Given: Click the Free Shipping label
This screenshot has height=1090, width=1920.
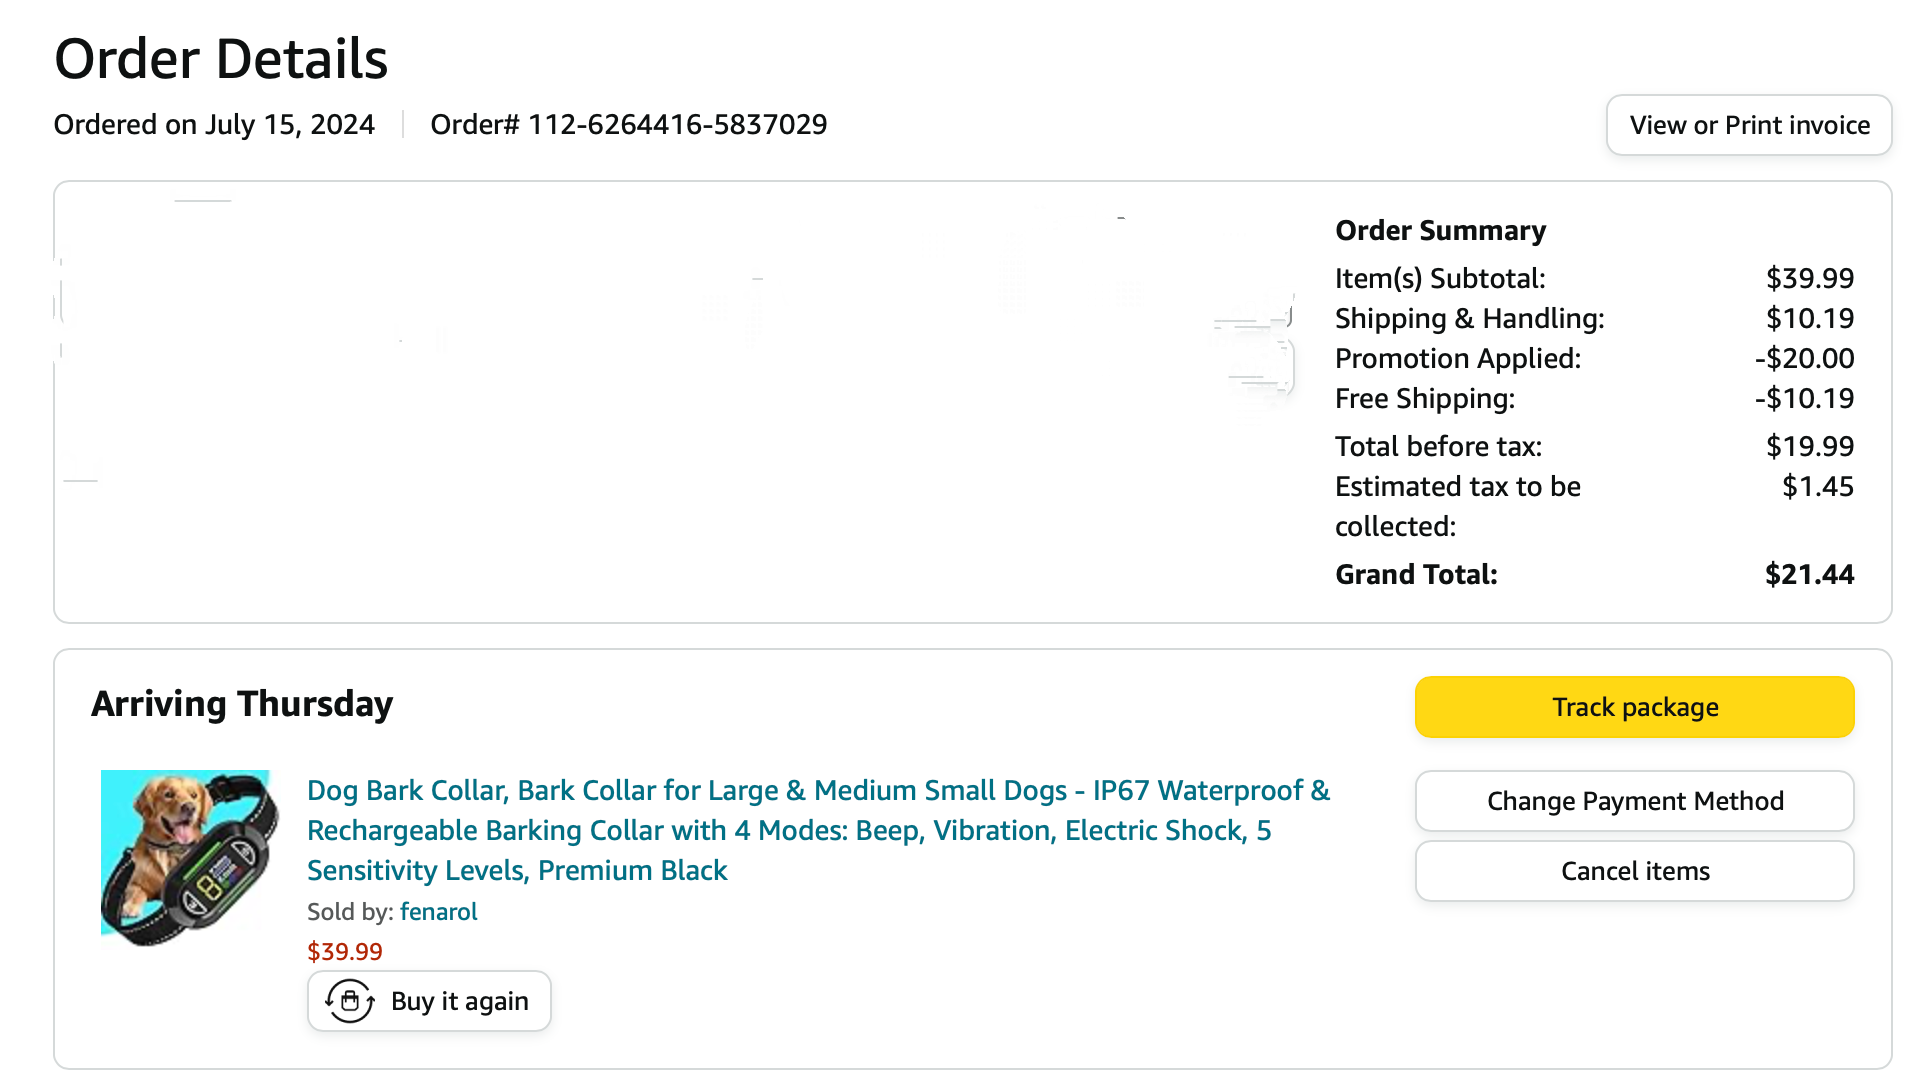Looking at the screenshot, I should 1424,399.
